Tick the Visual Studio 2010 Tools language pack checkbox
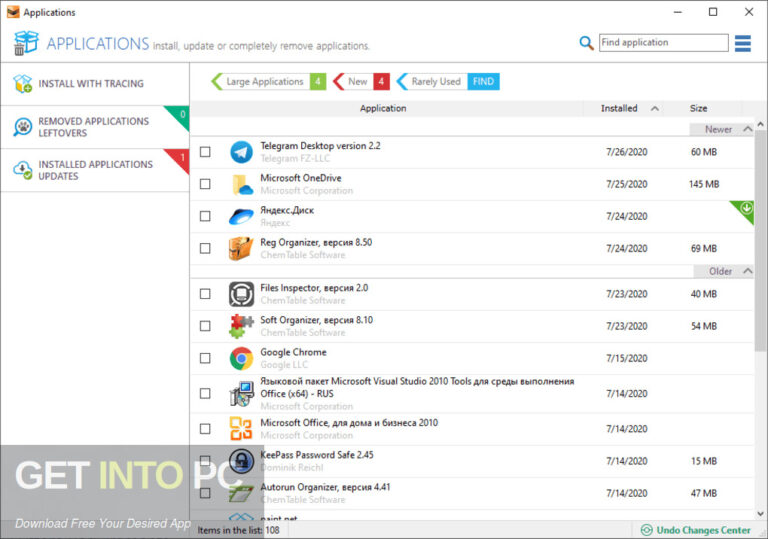 click(x=205, y=393)
